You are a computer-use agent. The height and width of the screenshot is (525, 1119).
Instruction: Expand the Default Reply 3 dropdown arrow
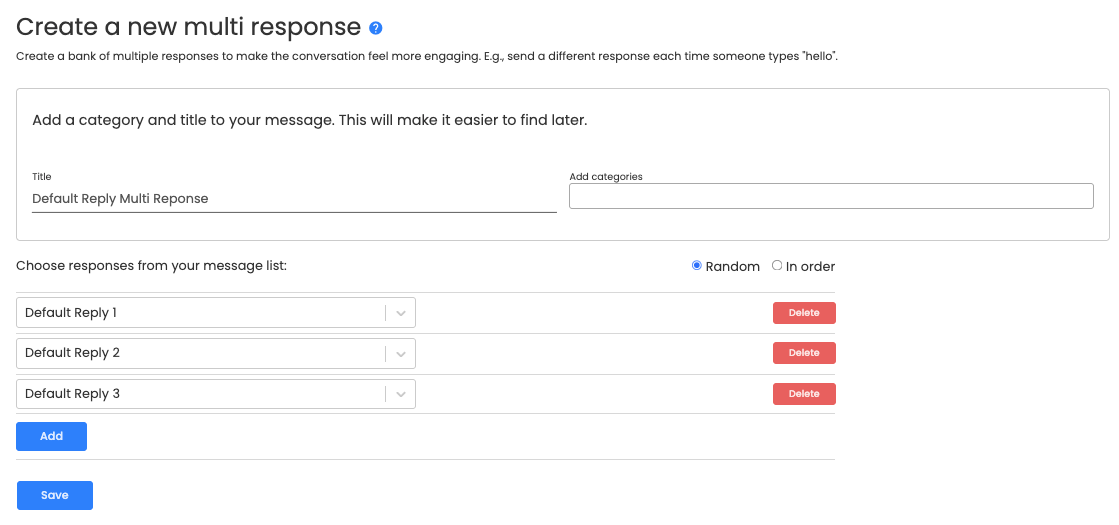point(401,394)
